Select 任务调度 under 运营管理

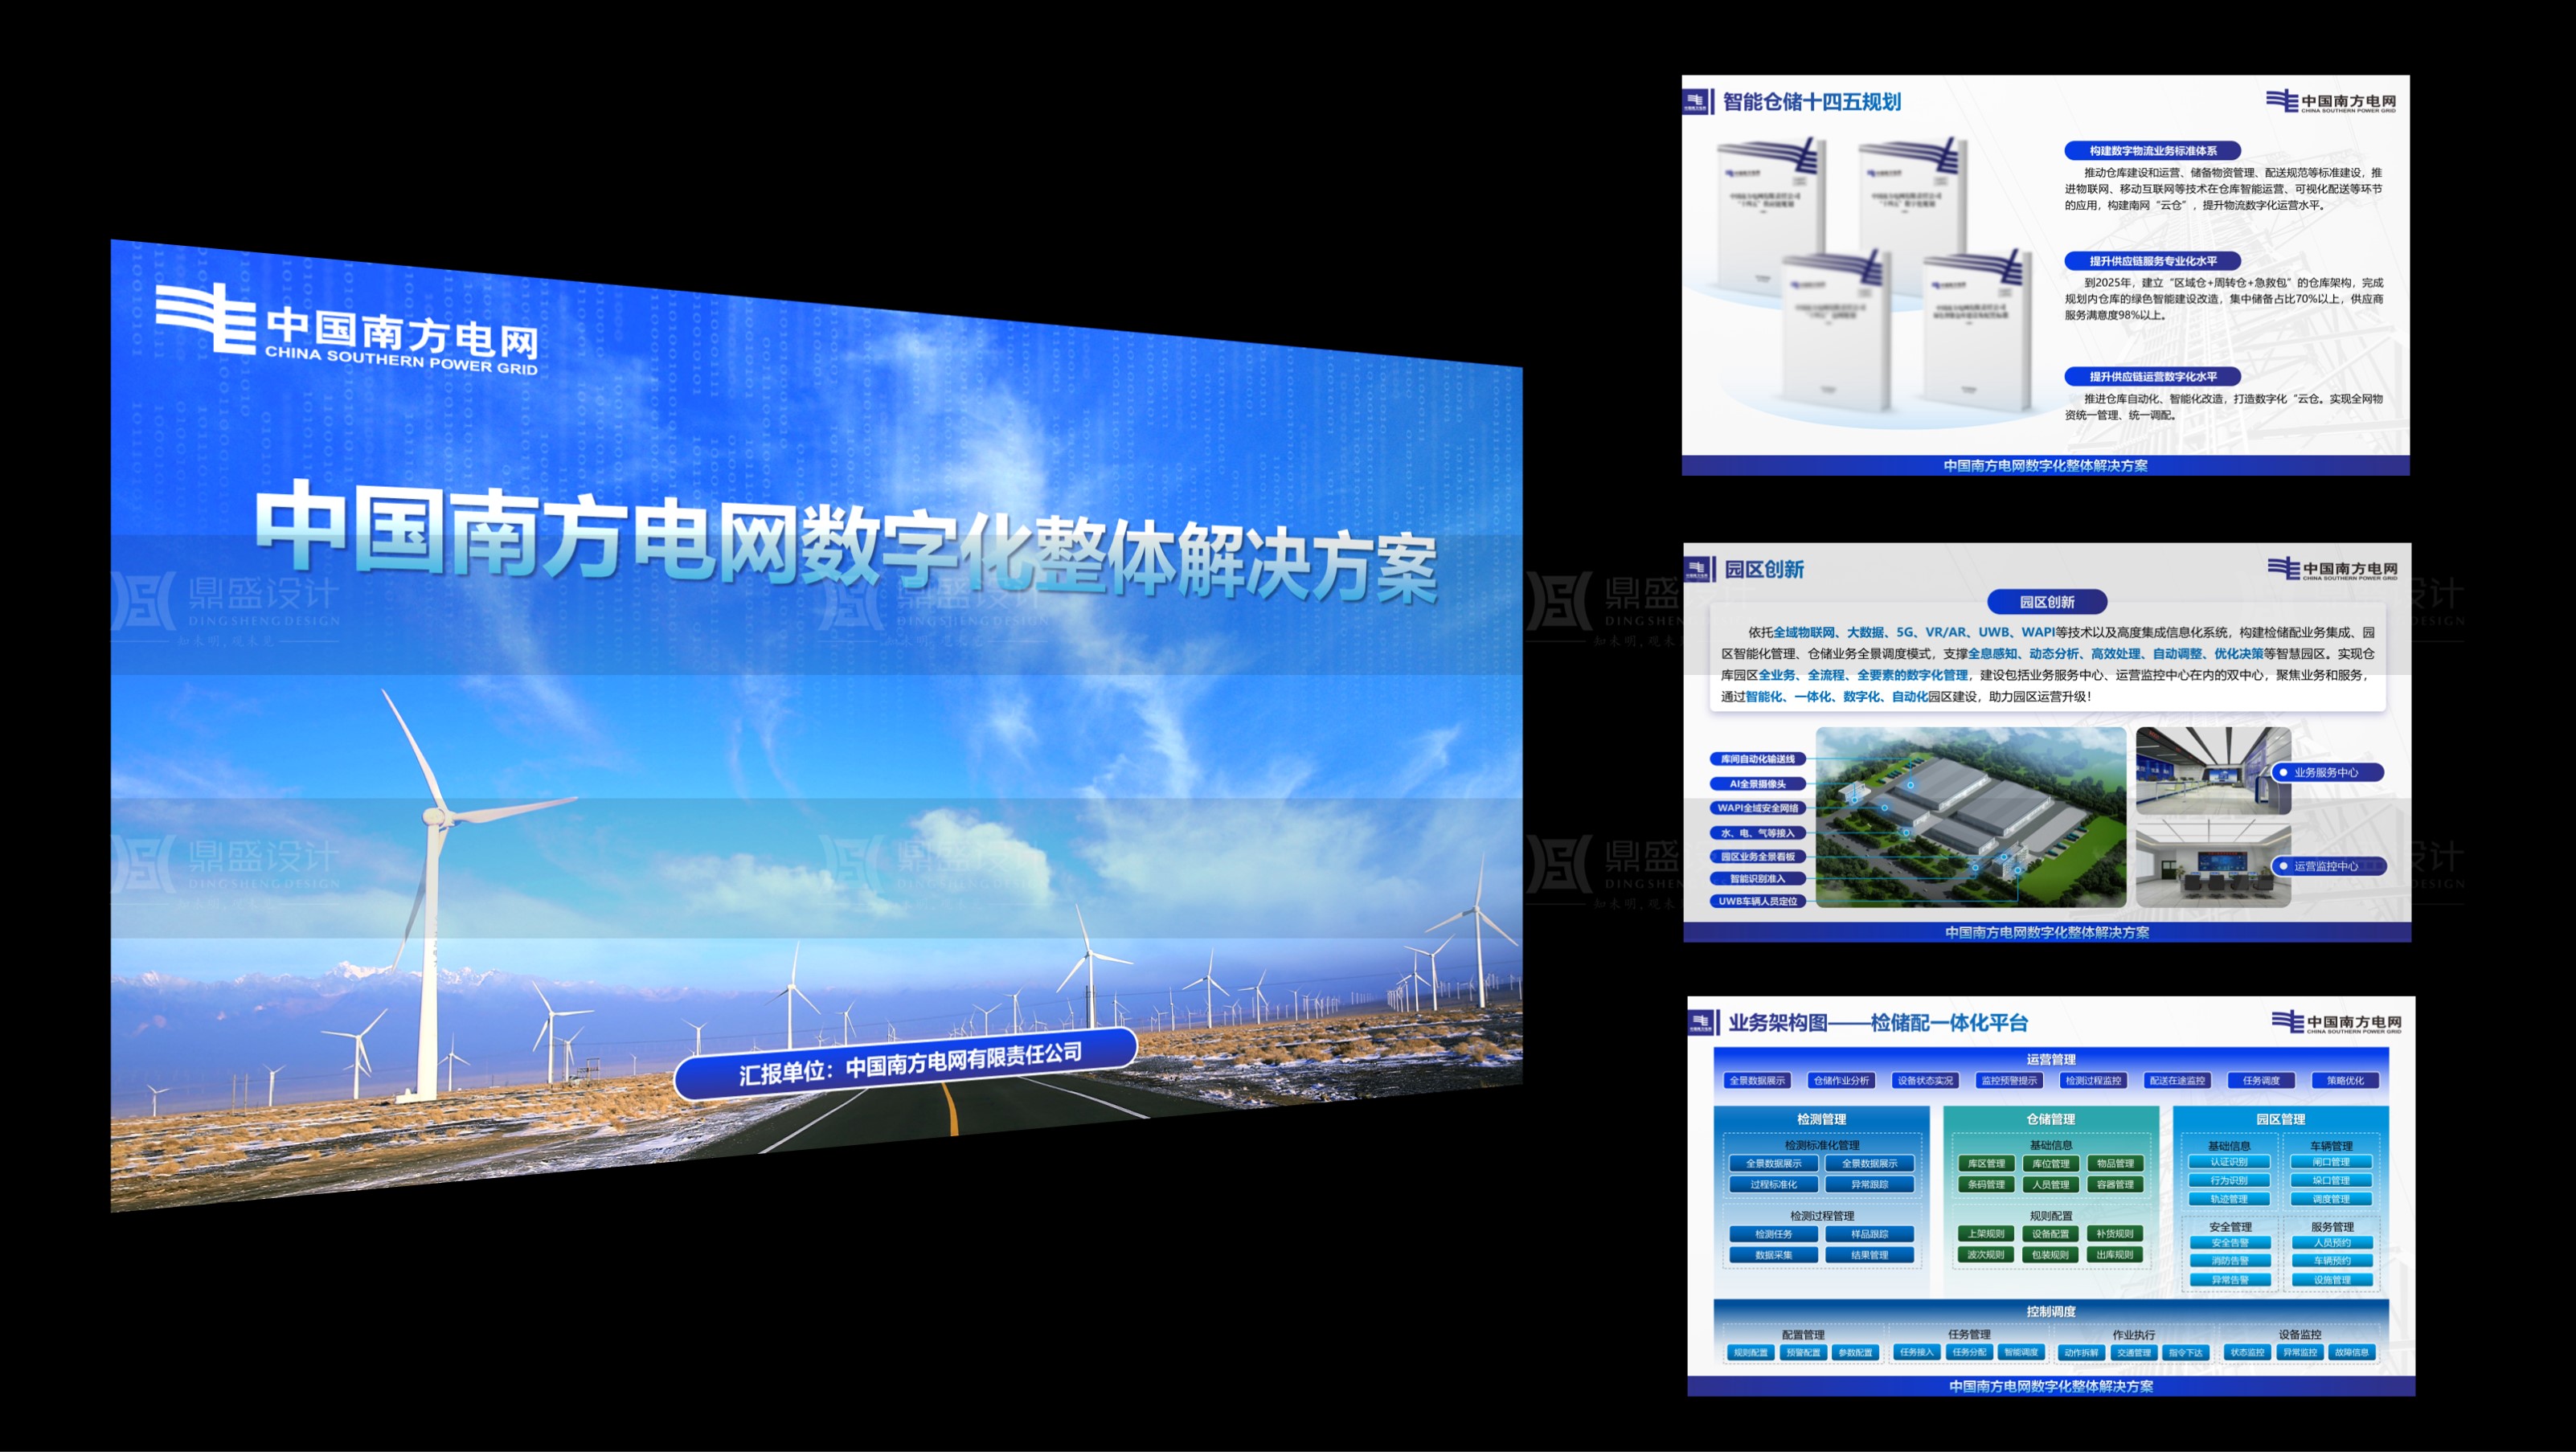tap(2261, 1080)
